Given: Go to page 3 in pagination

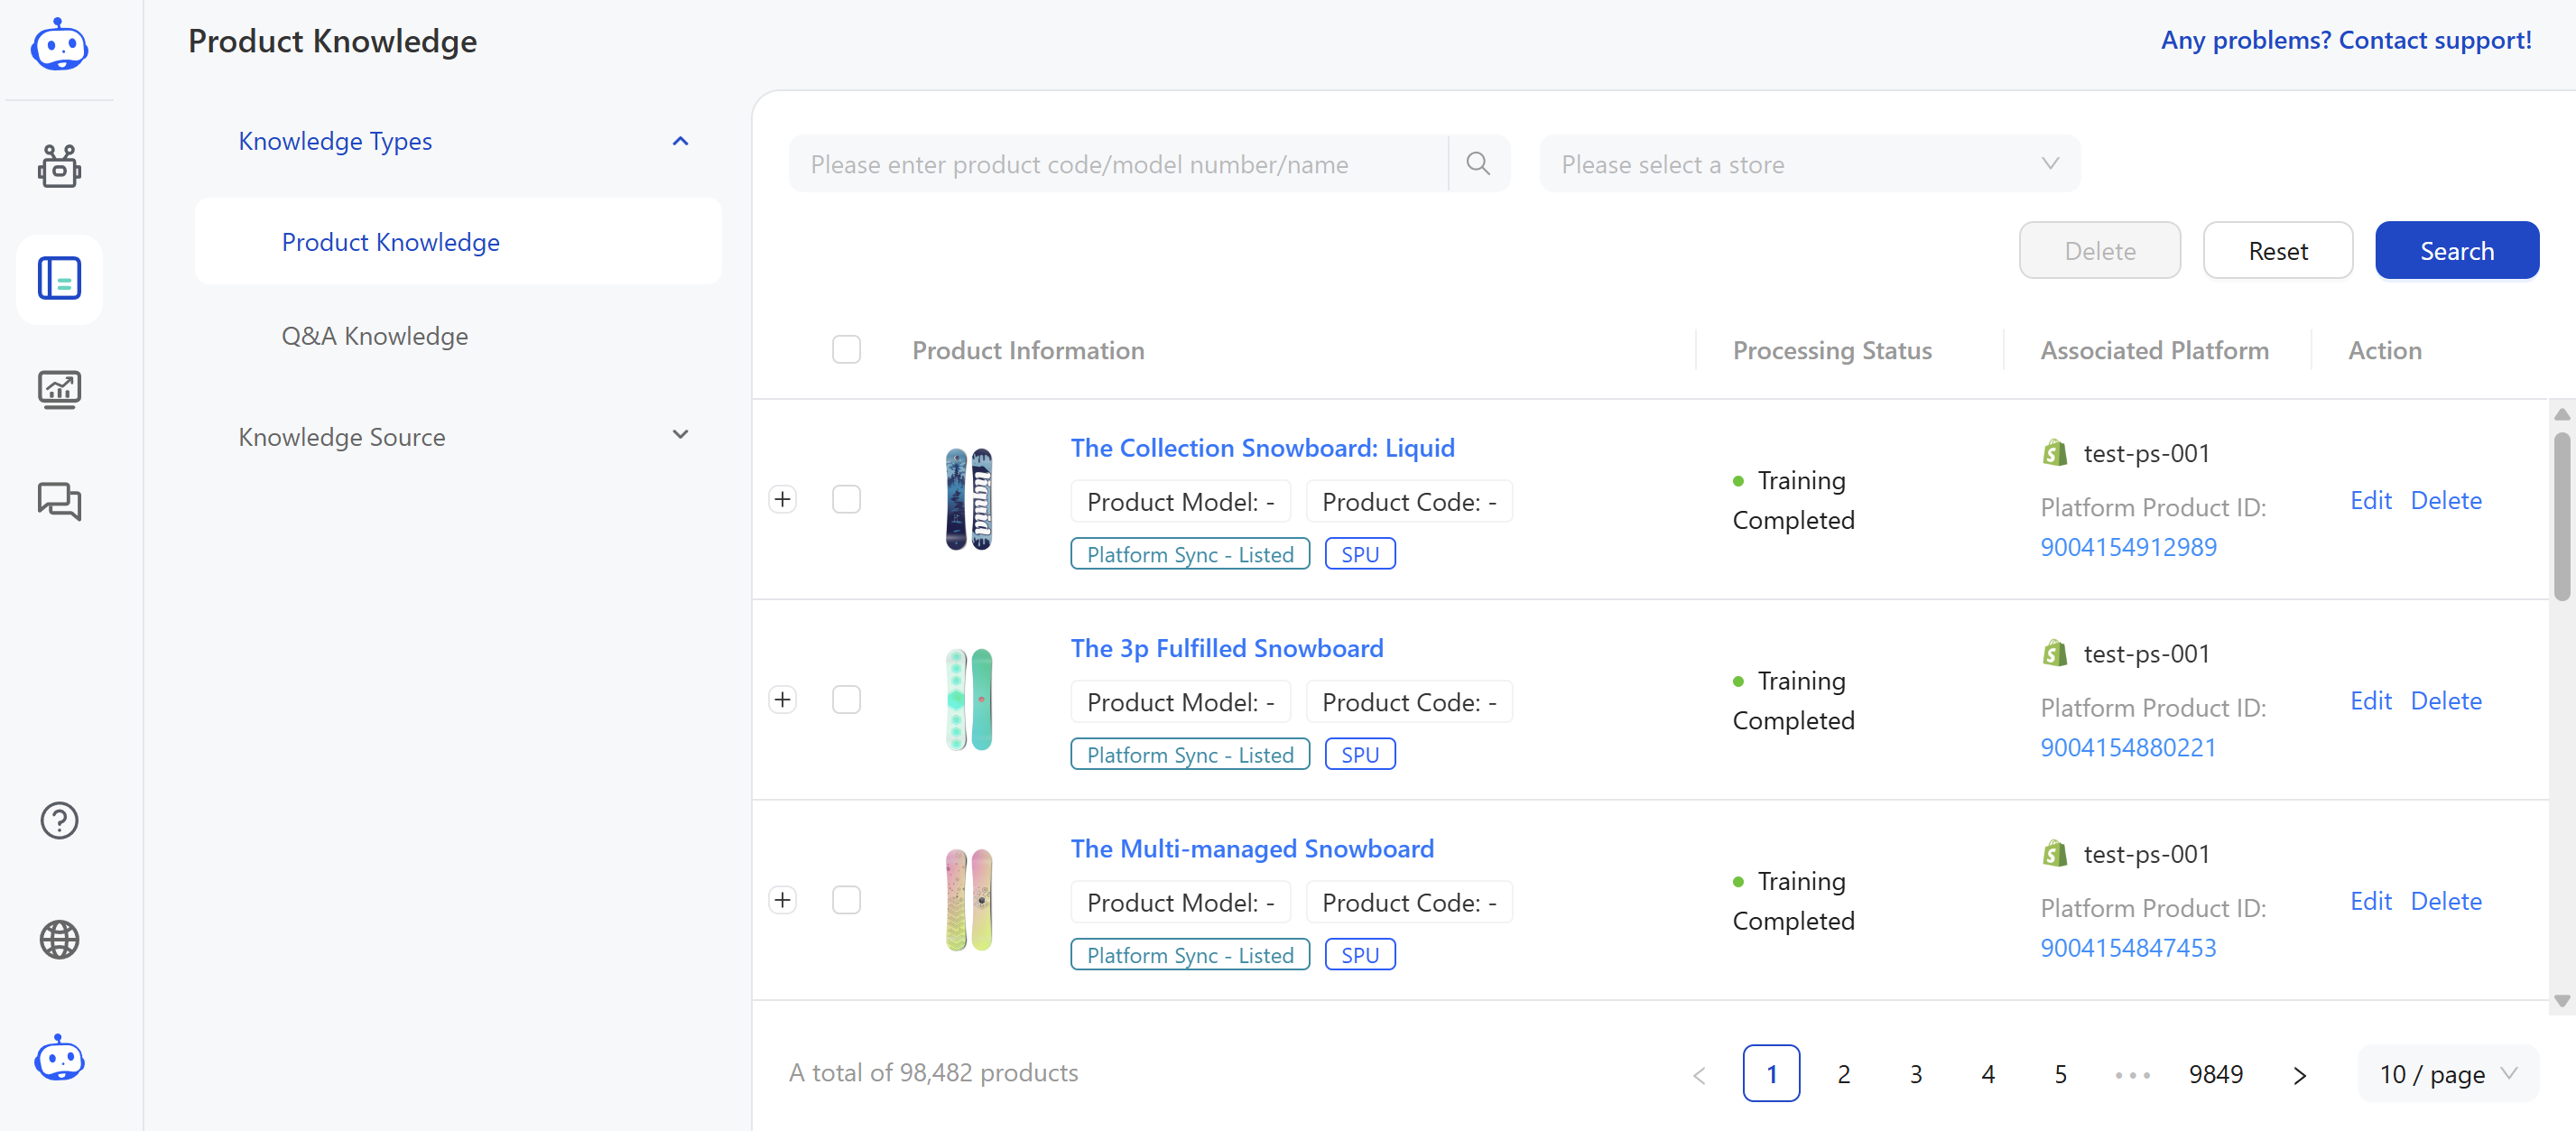Looking at the screenshot, I should (x=1915, y=1073).
